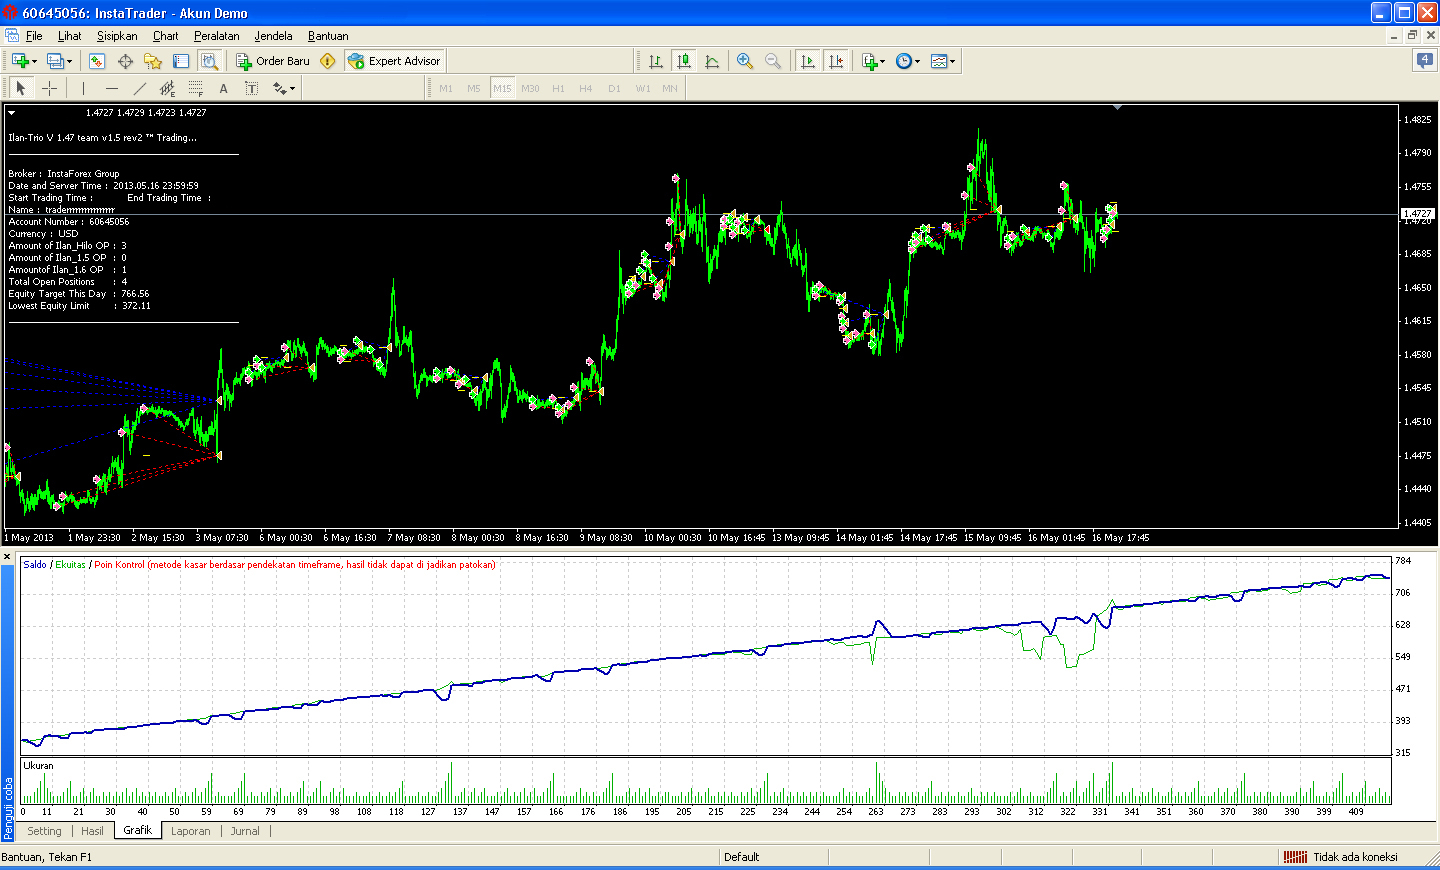The image size is (1440, 870).
Task: Open the Terminal panel icon
Action: (x=181, y=61)
